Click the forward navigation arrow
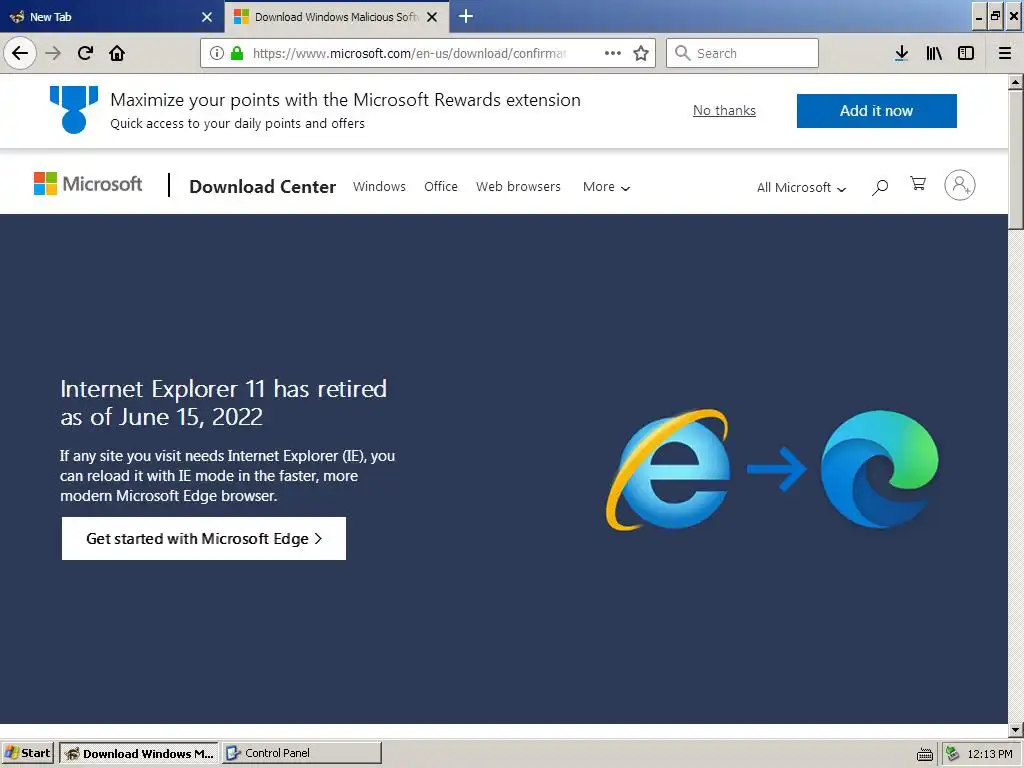This screenshot has width=1024, height=768. 53,53
